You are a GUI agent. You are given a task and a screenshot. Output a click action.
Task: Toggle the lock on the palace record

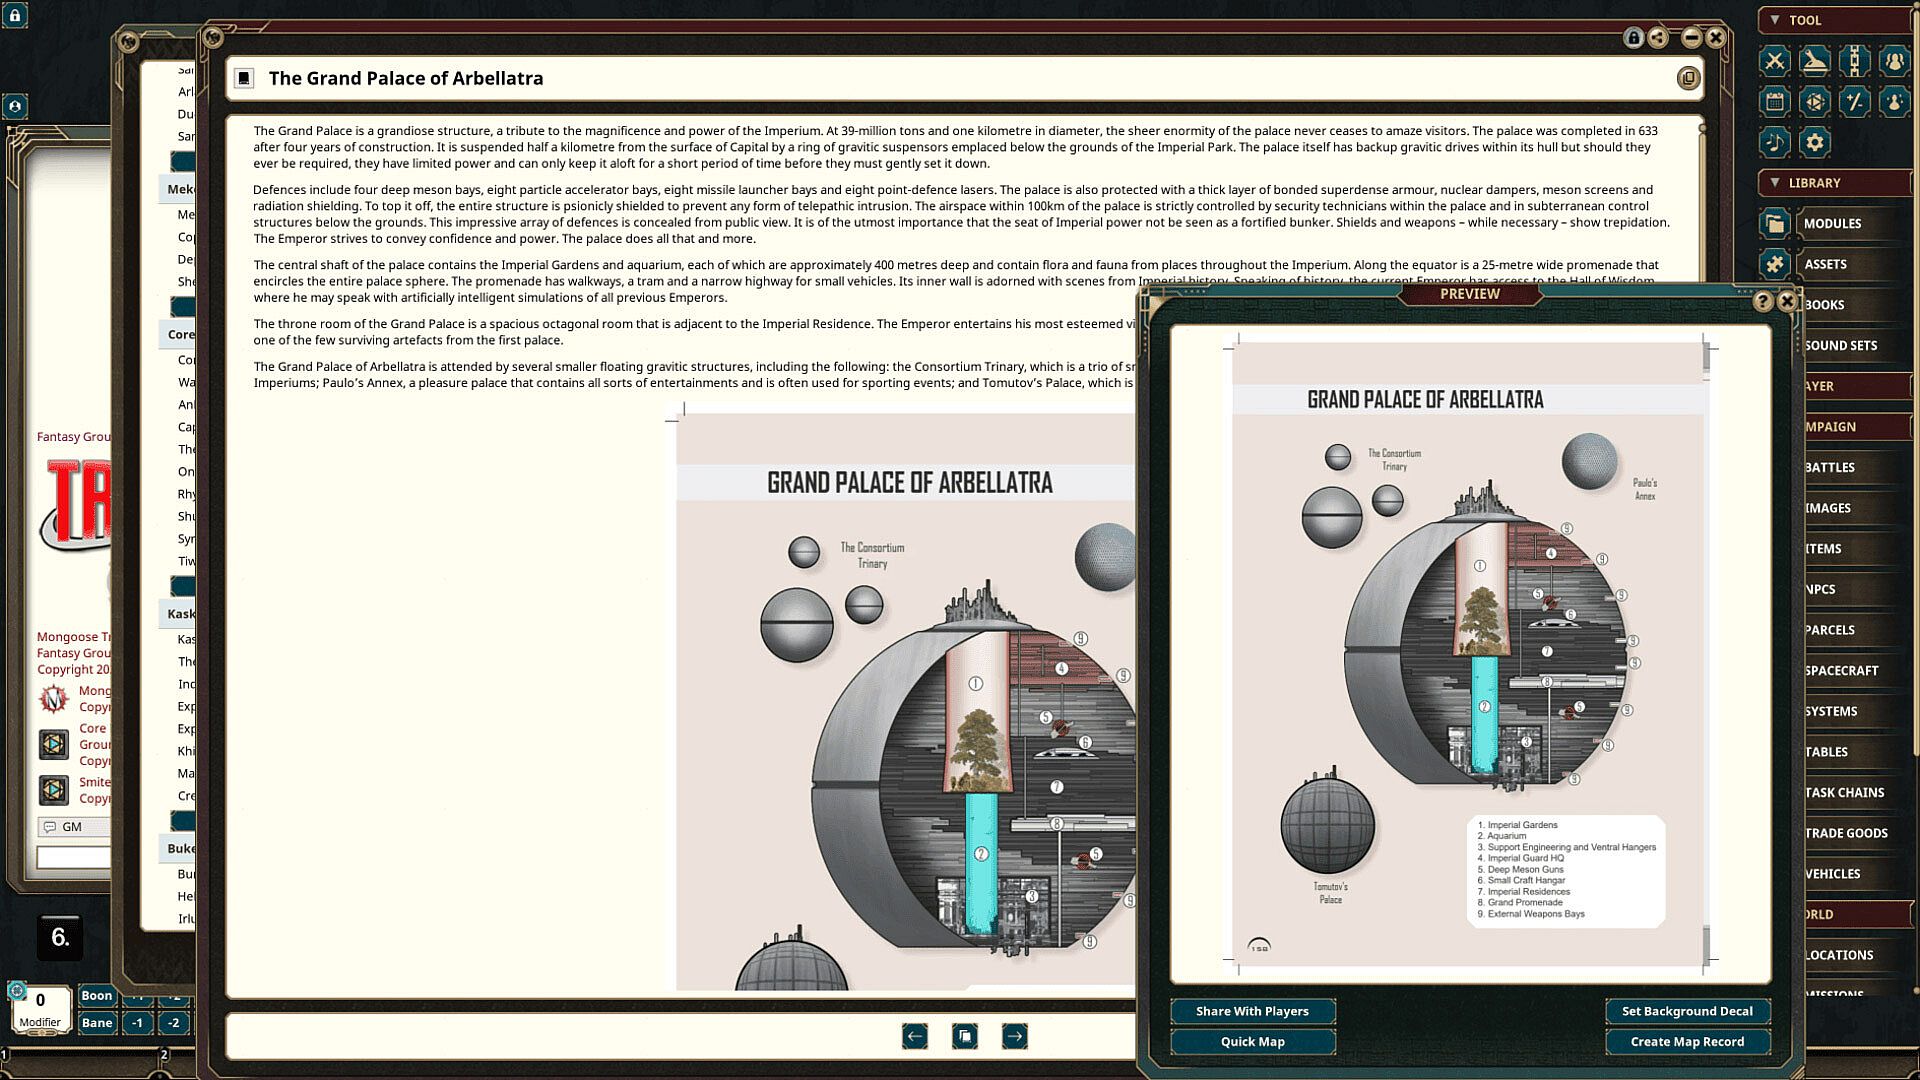(x=1633, y=38)
